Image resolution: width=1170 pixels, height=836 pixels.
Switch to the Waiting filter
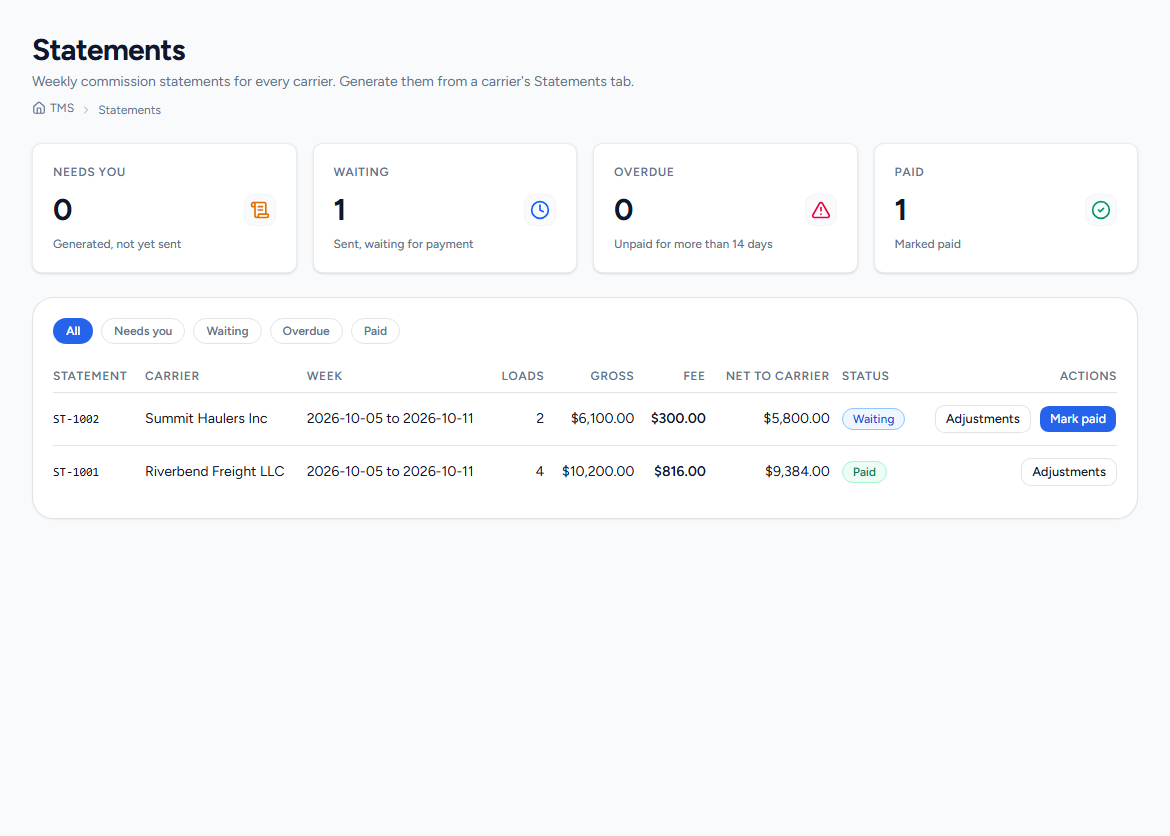pyautogui.click(x=228, y=331)
